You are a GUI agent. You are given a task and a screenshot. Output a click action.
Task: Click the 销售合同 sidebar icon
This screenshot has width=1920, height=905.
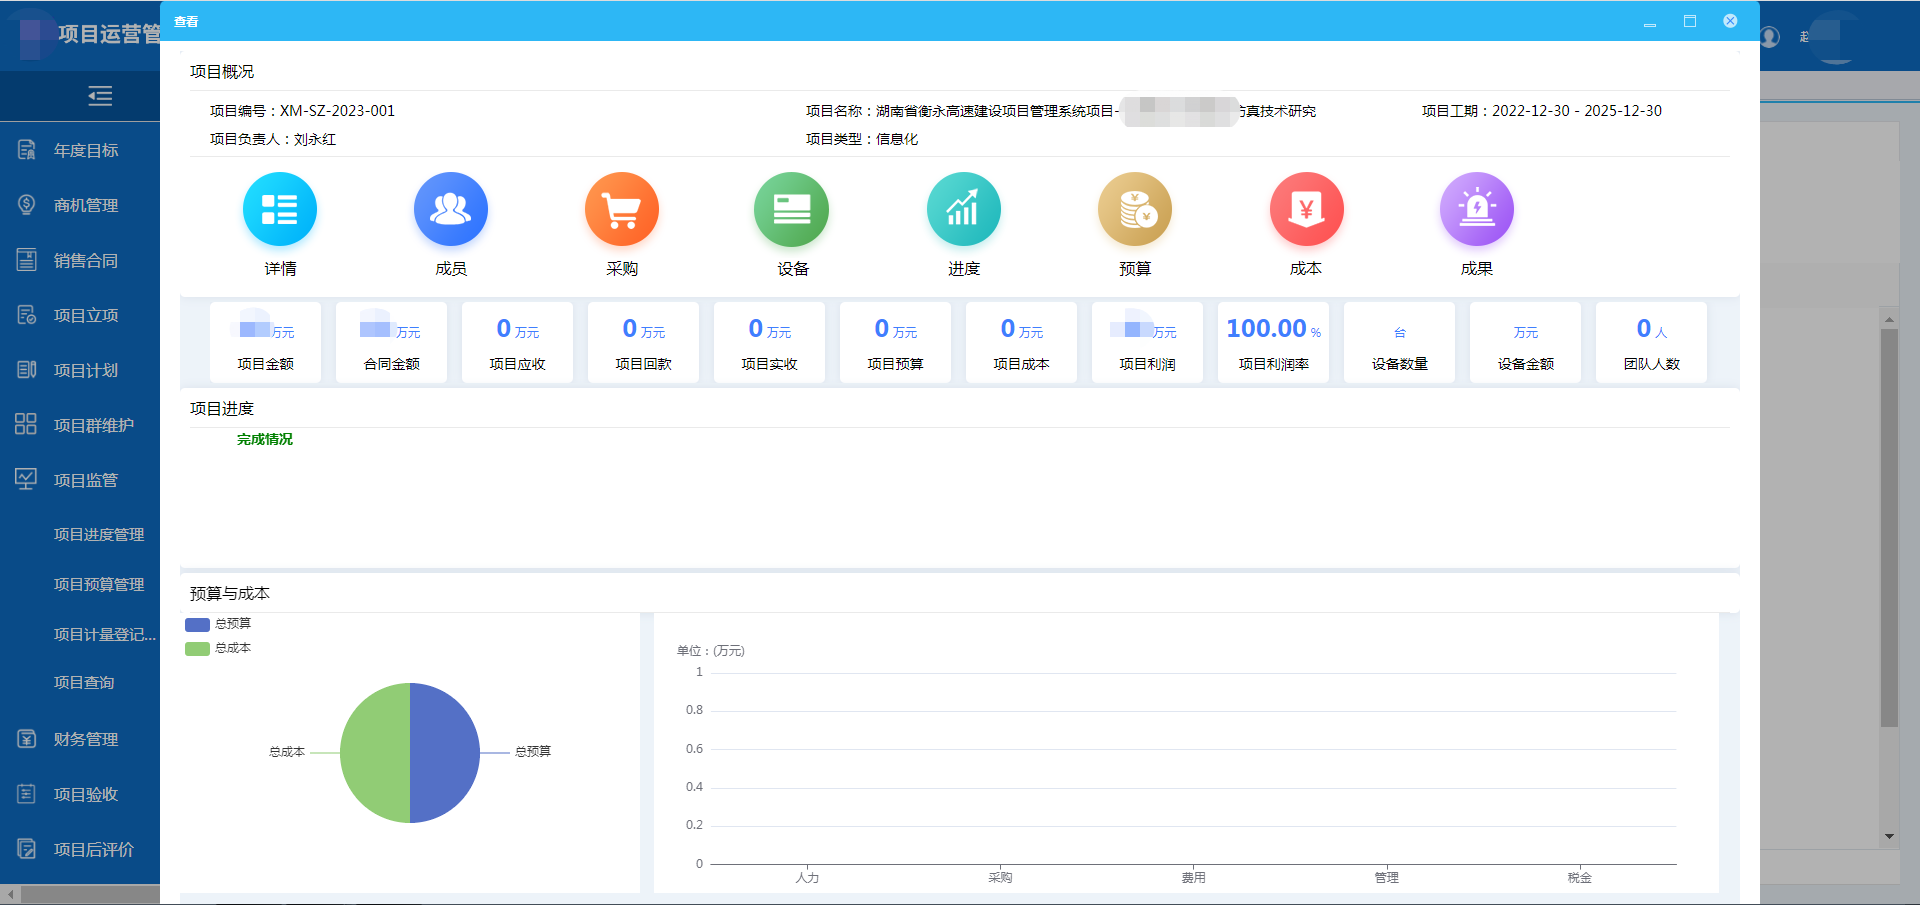point(27,260)
